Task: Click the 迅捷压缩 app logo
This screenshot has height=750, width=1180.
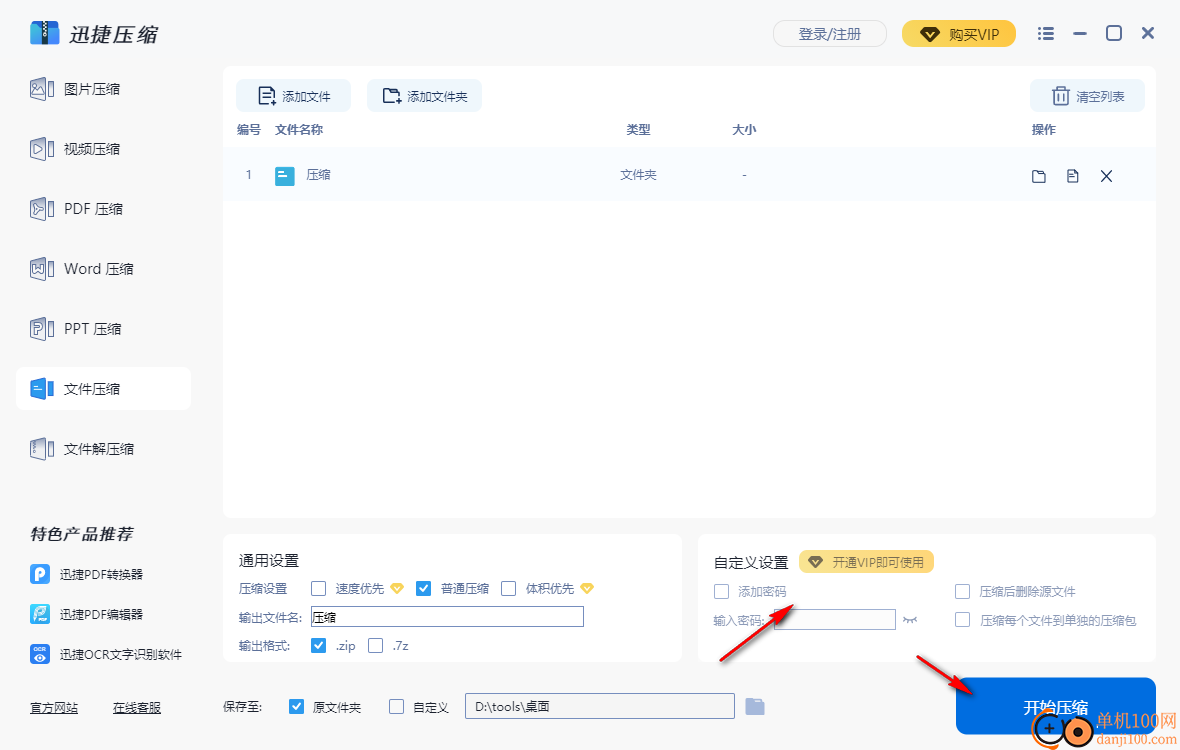Action: pyautogui.click(x=44, y=33)
